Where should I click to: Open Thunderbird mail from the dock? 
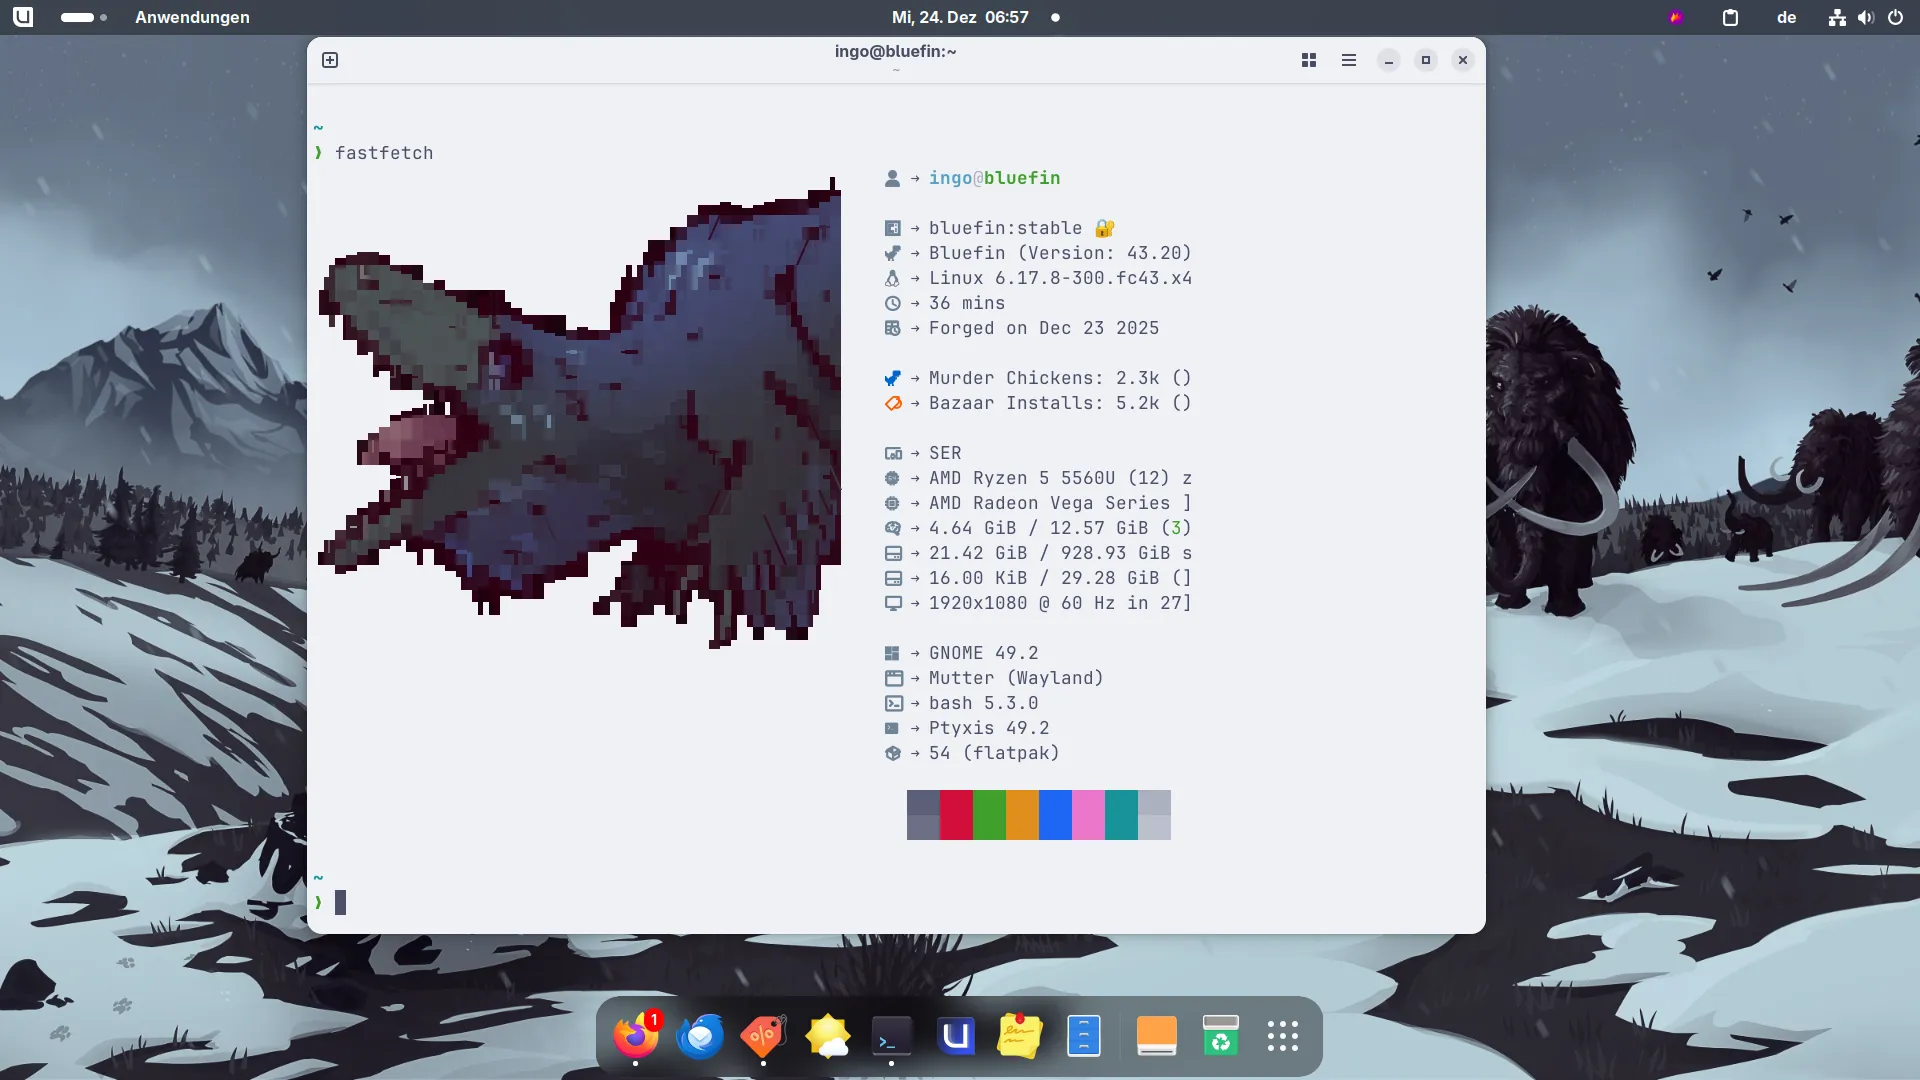(700, 1036)
